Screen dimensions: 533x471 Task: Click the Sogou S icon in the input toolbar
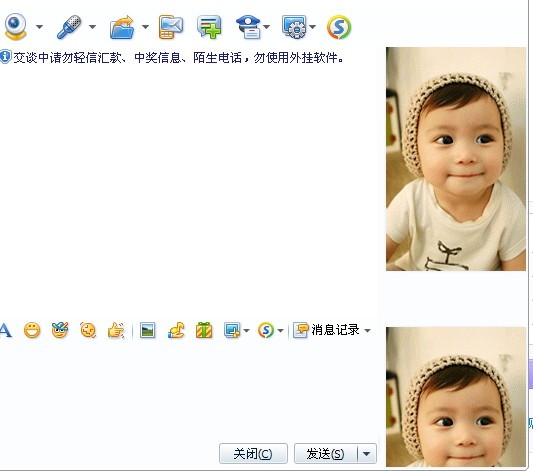[x=266, y=330]
